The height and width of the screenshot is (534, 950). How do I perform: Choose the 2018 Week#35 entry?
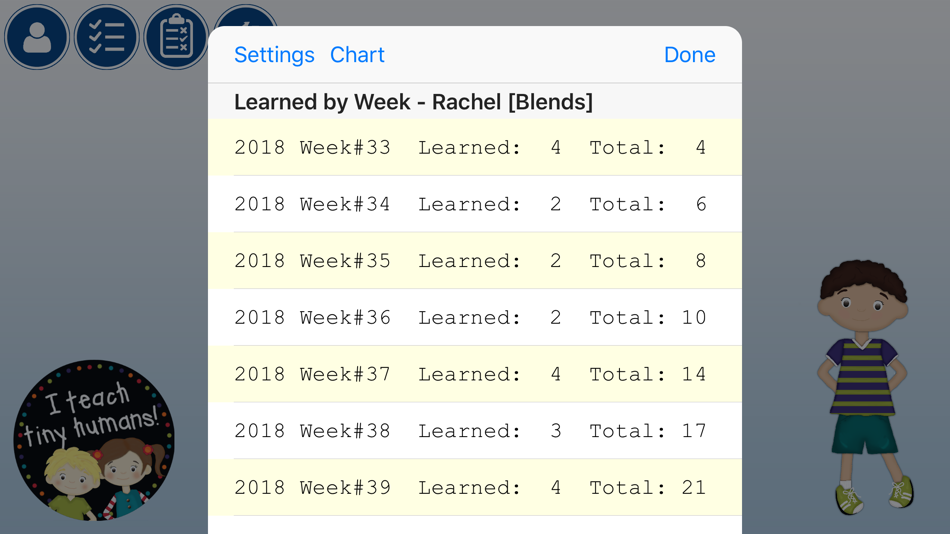click(474, 261)
